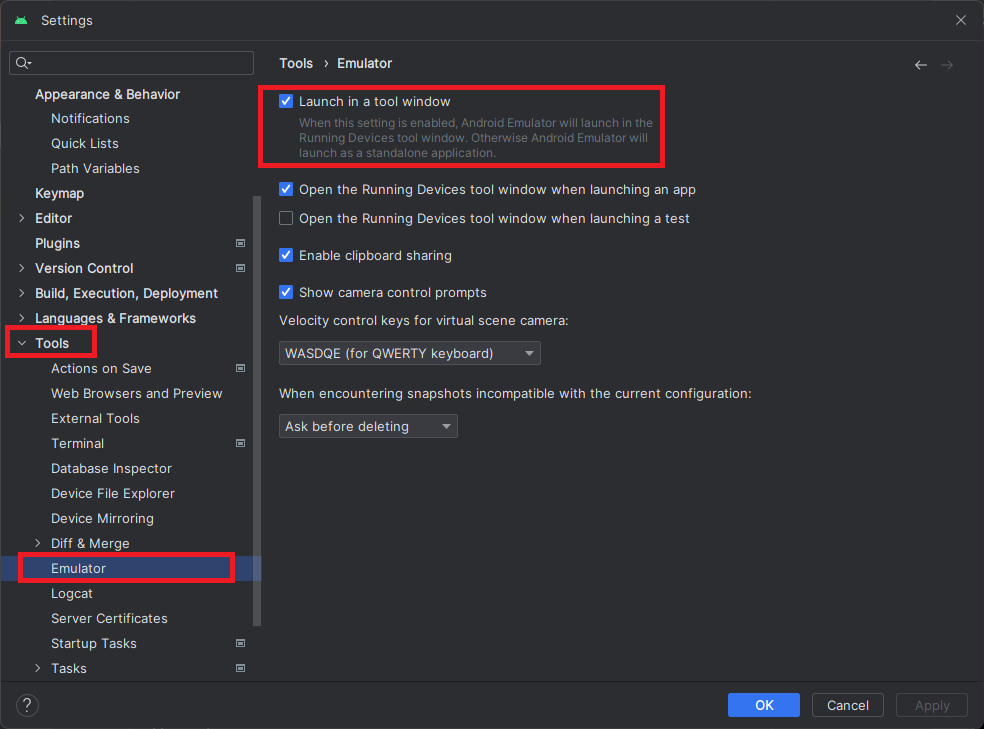Open the Ask before deleting dropdown
This screenshot has width=984, height=729.
point(368,426)
